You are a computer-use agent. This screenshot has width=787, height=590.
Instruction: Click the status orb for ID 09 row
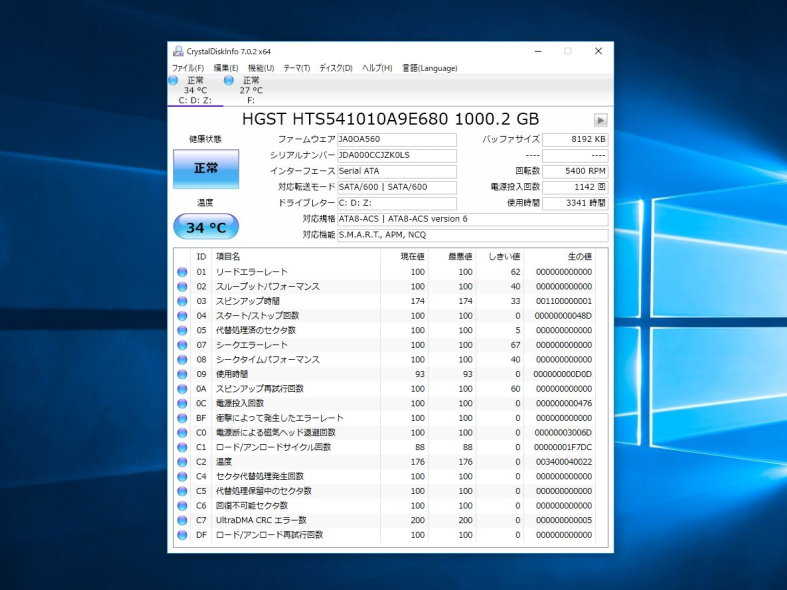[x=182, y=374]
